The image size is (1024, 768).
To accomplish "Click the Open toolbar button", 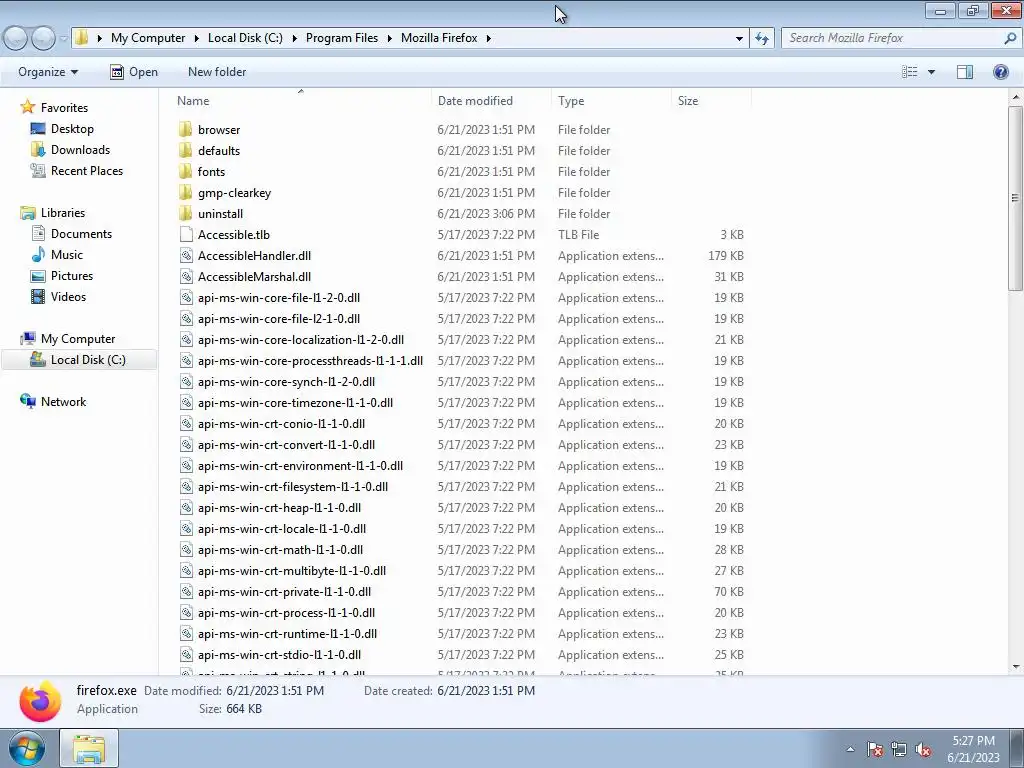I will coord(134,72).
